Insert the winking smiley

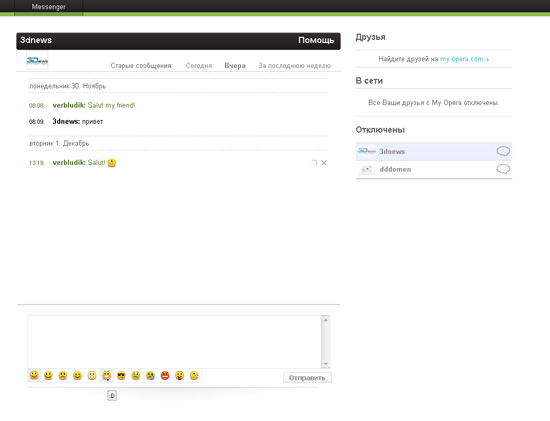(x=77, y=376)
